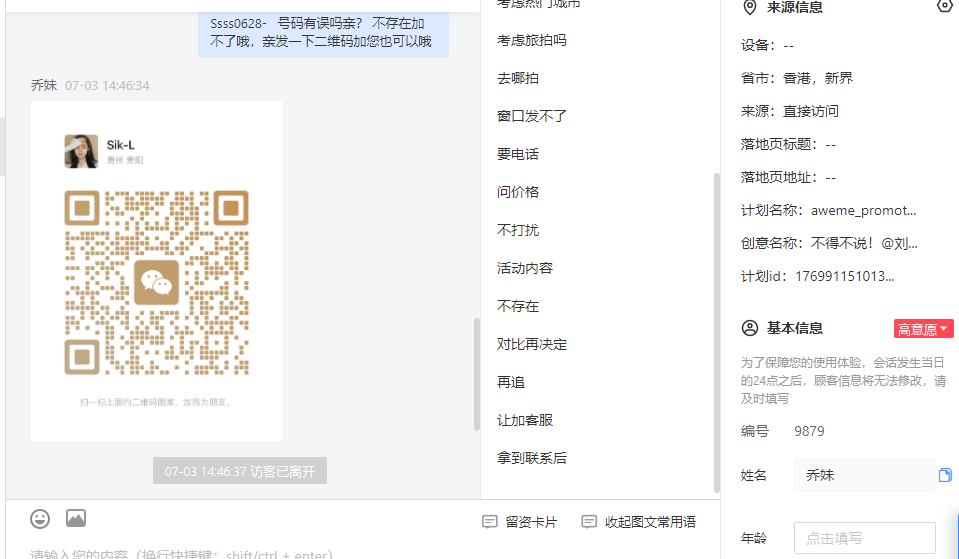The height and width of the screenshot is (559, 959).
Task: Click the 留资卡片 button
Action: [520, 522]
